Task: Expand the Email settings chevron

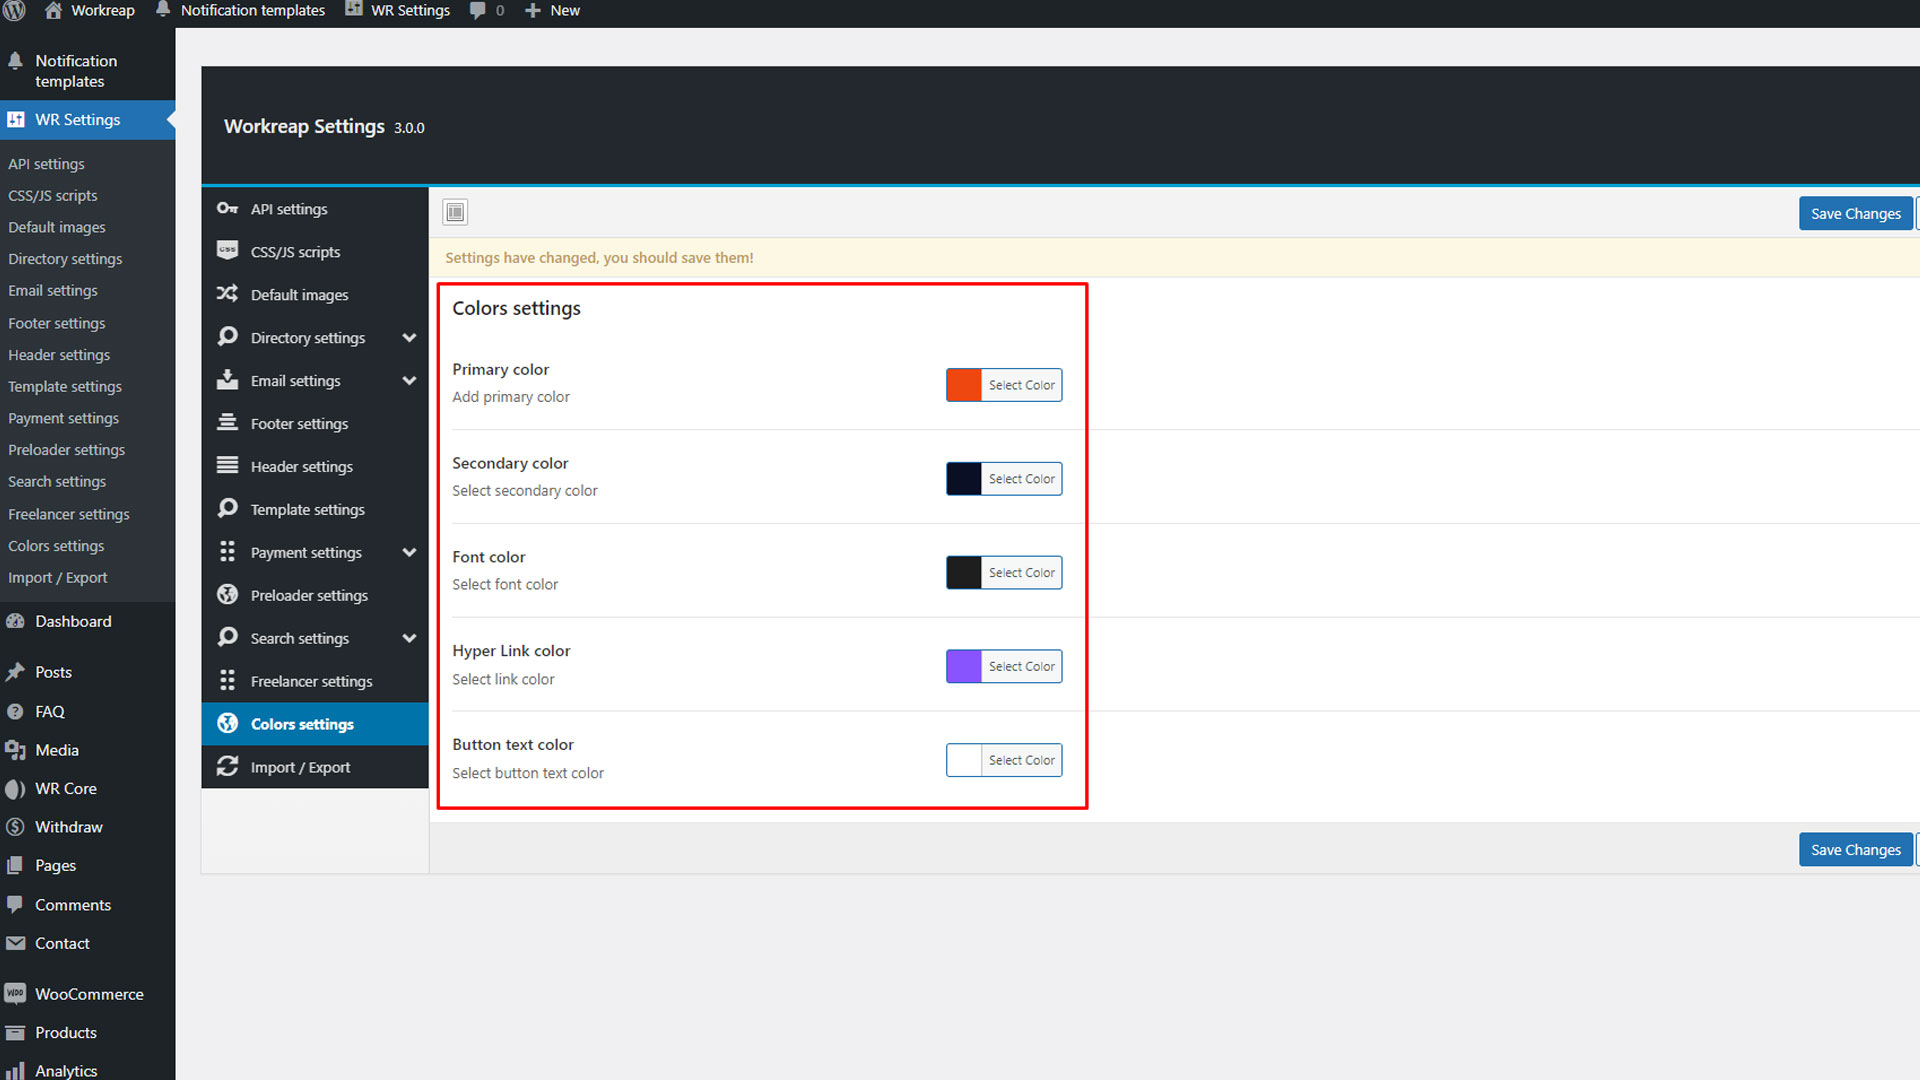Action: click(409, 381)
